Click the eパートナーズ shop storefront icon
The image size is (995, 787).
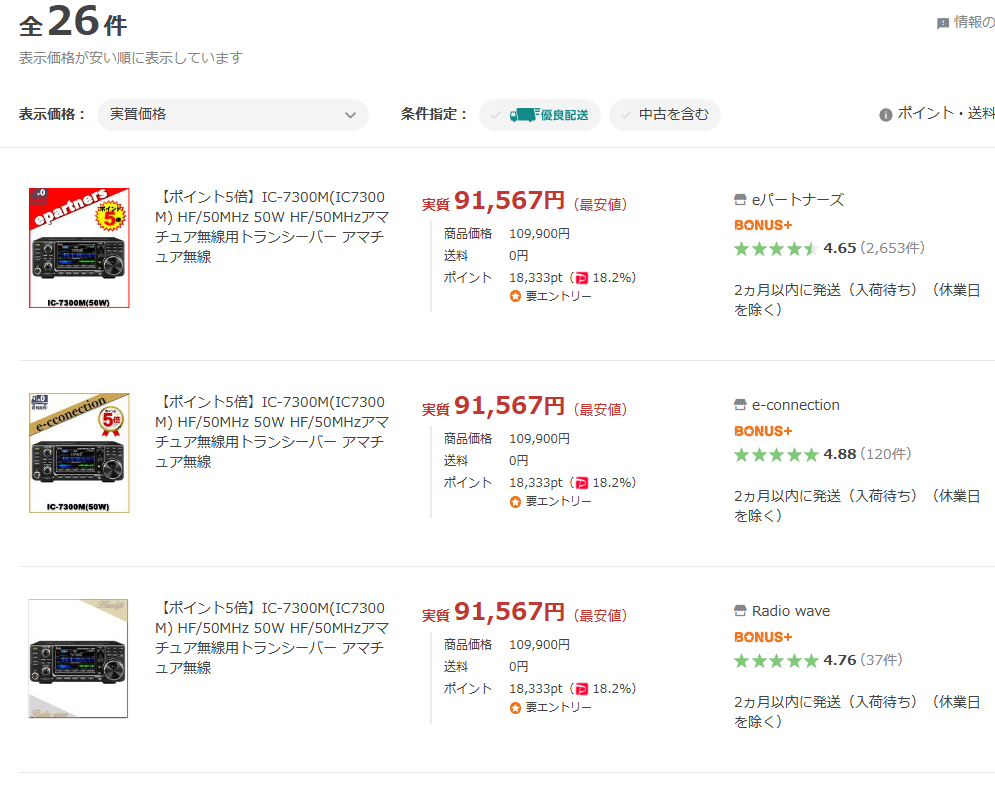tap(740, 200)
